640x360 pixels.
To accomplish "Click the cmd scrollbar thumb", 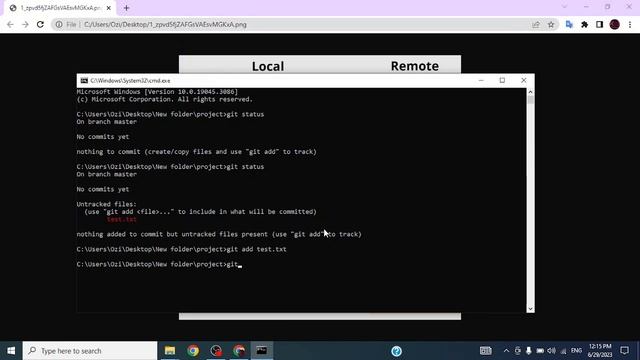I will tap(530, 100).
